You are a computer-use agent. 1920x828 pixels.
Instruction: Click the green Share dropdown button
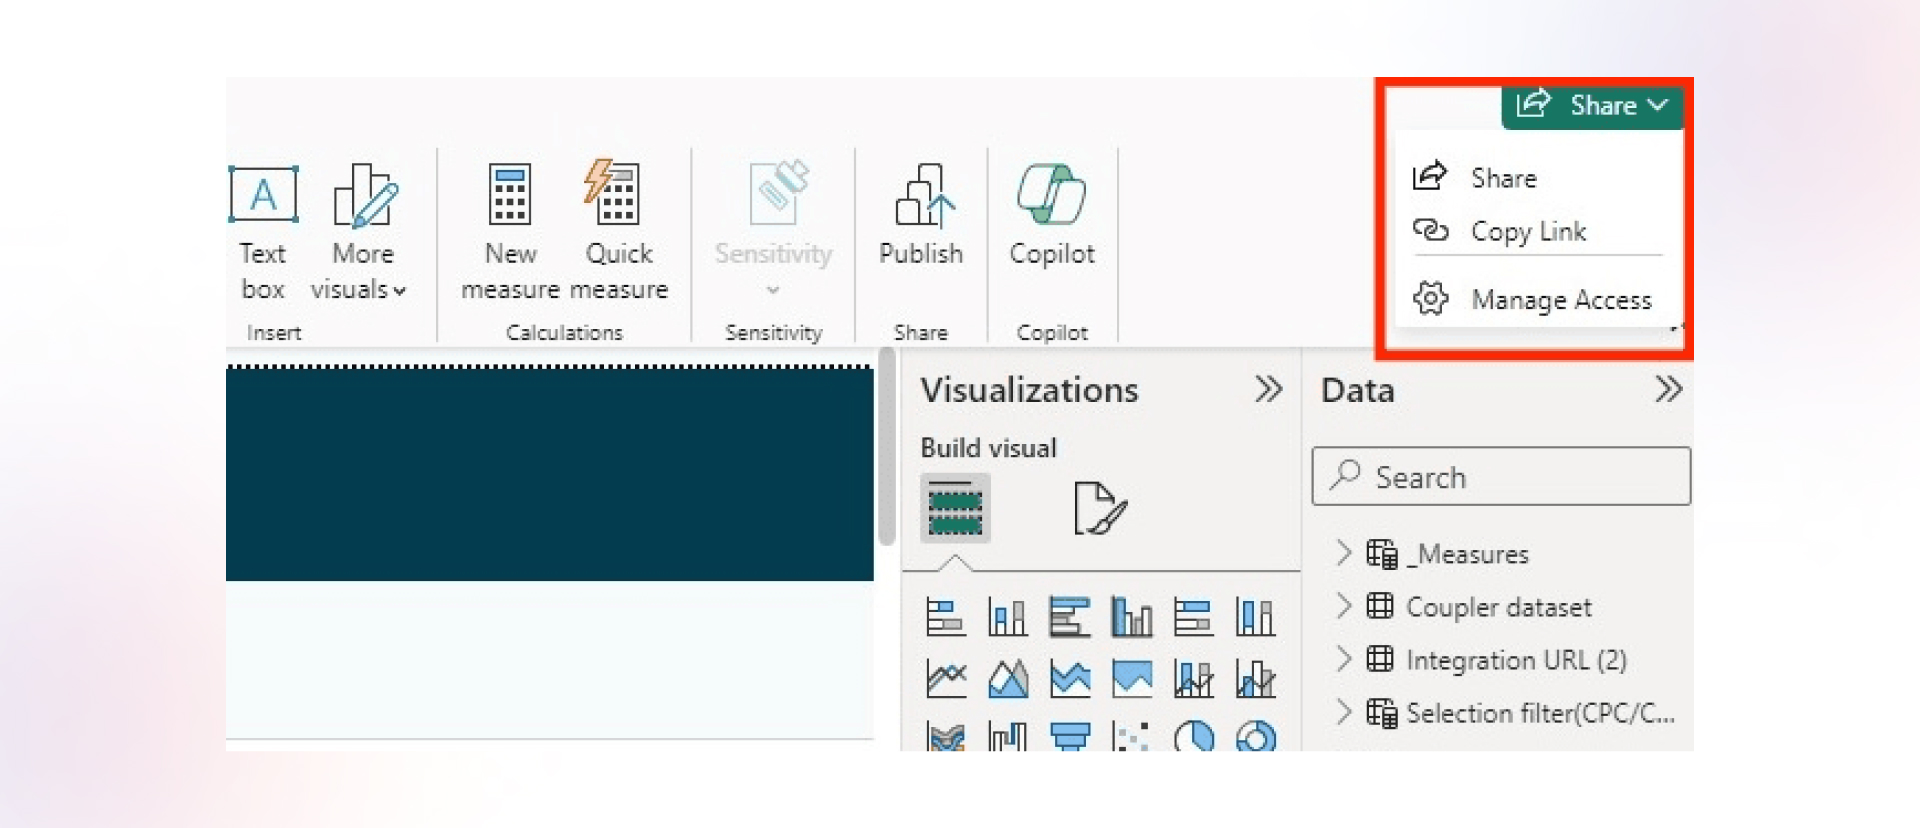(1592, 105)
